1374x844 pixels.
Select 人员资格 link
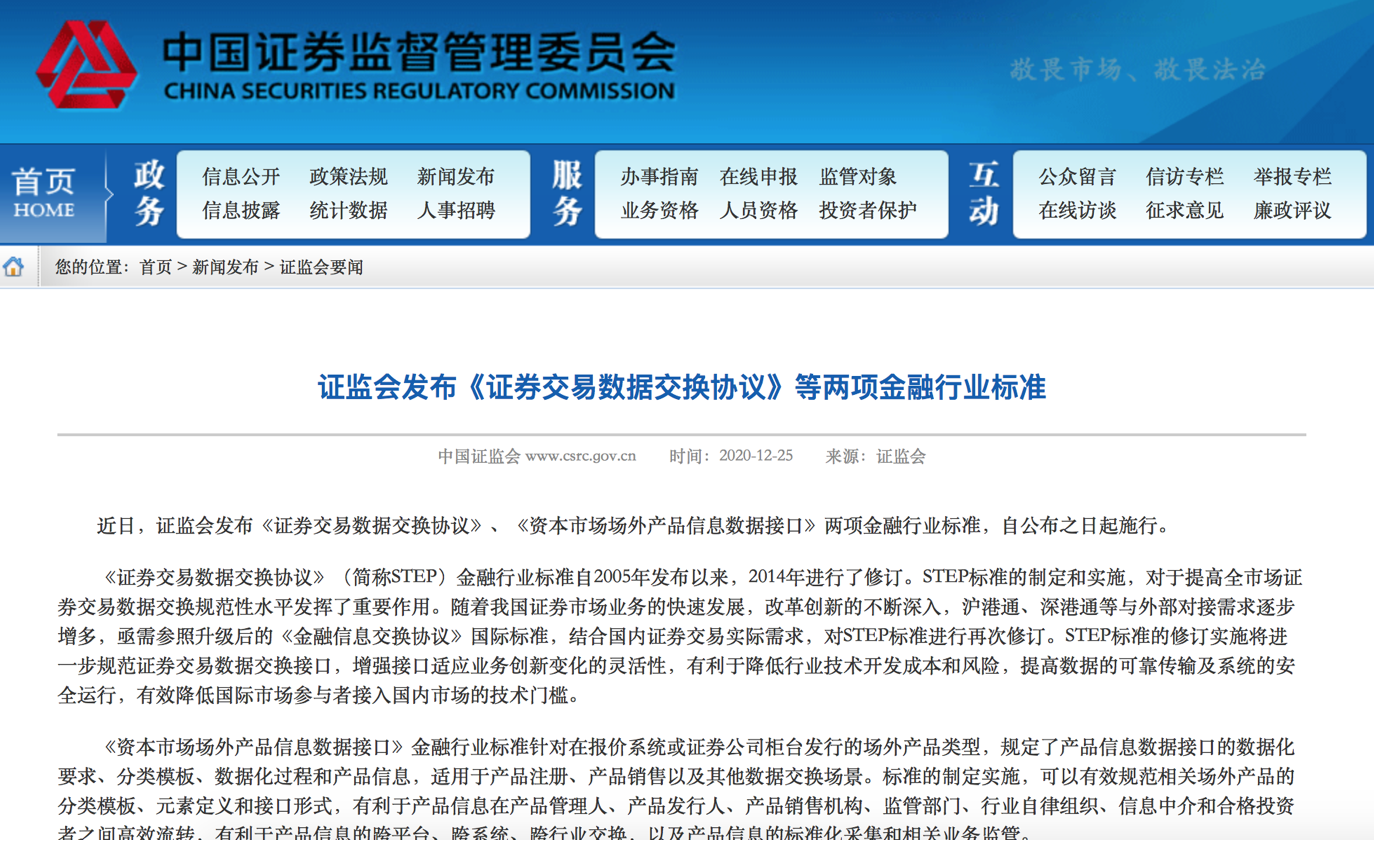click(759, 210)
